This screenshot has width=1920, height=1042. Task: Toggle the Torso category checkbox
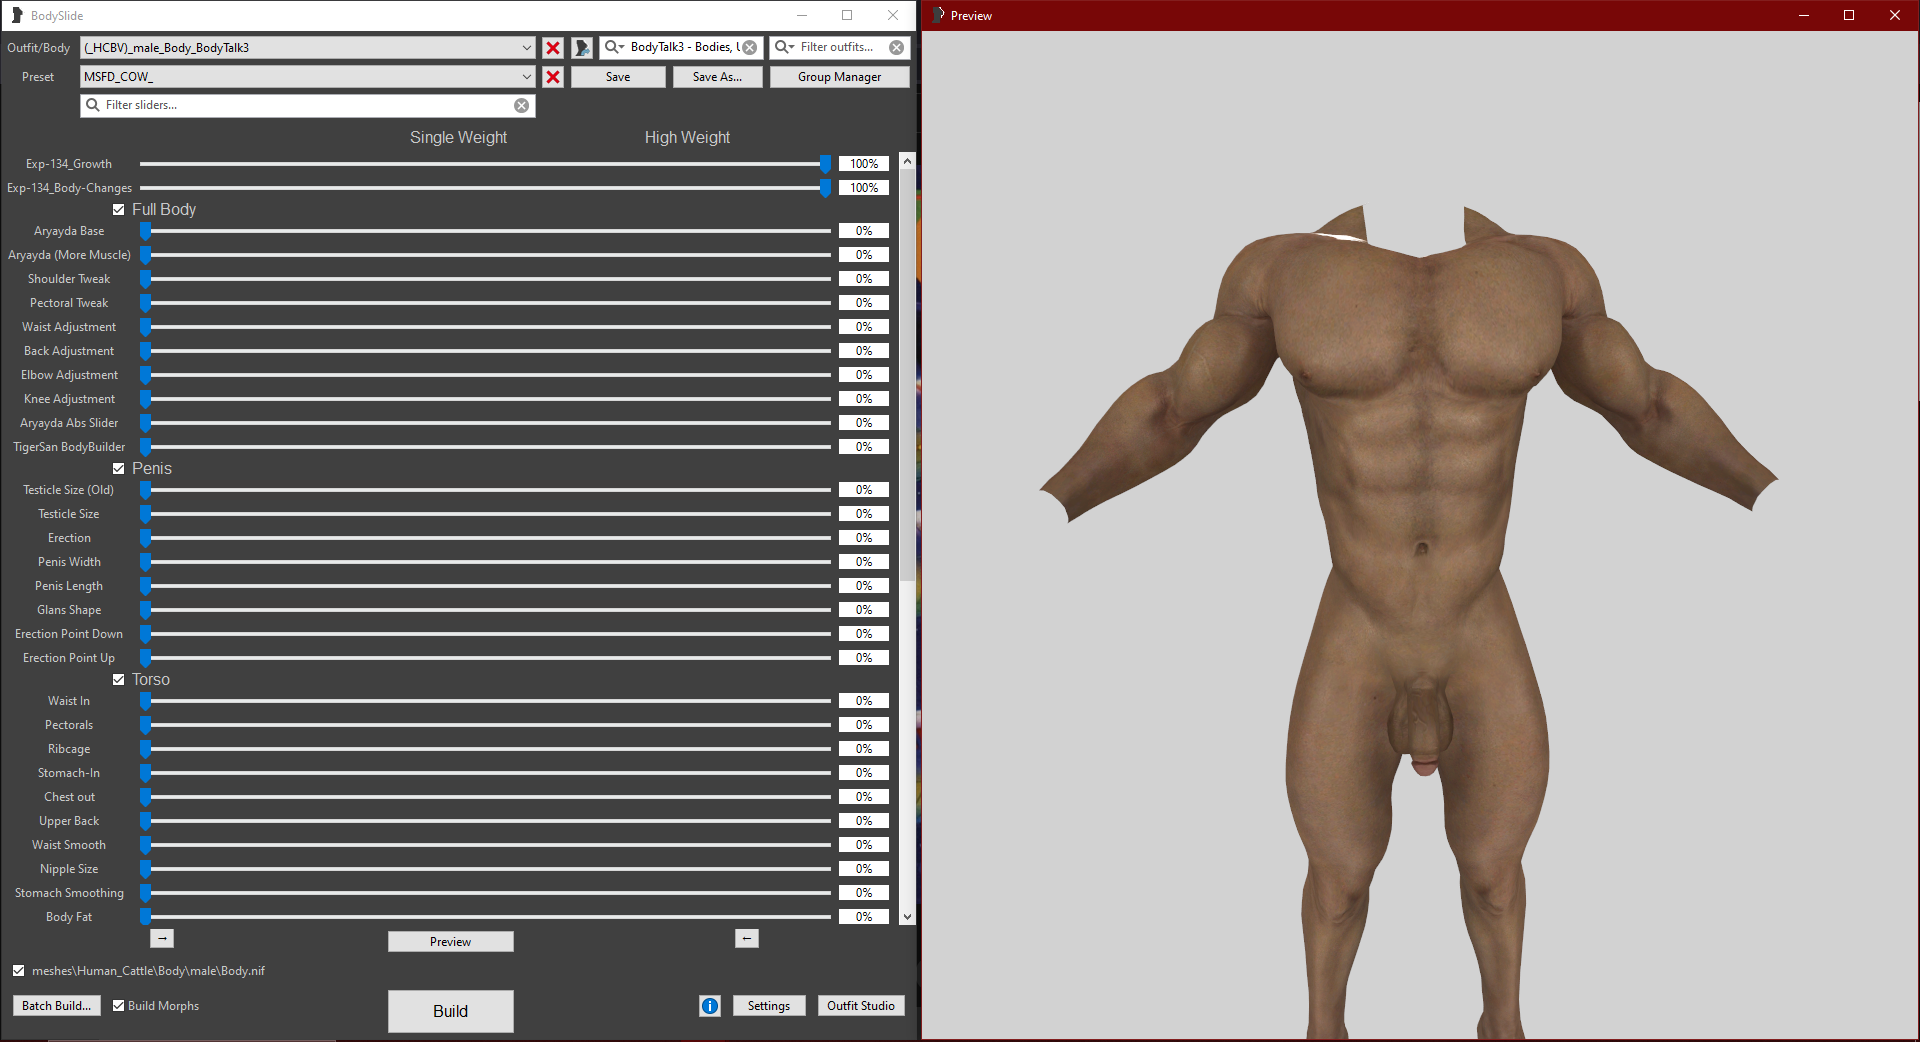coord(119,680)
